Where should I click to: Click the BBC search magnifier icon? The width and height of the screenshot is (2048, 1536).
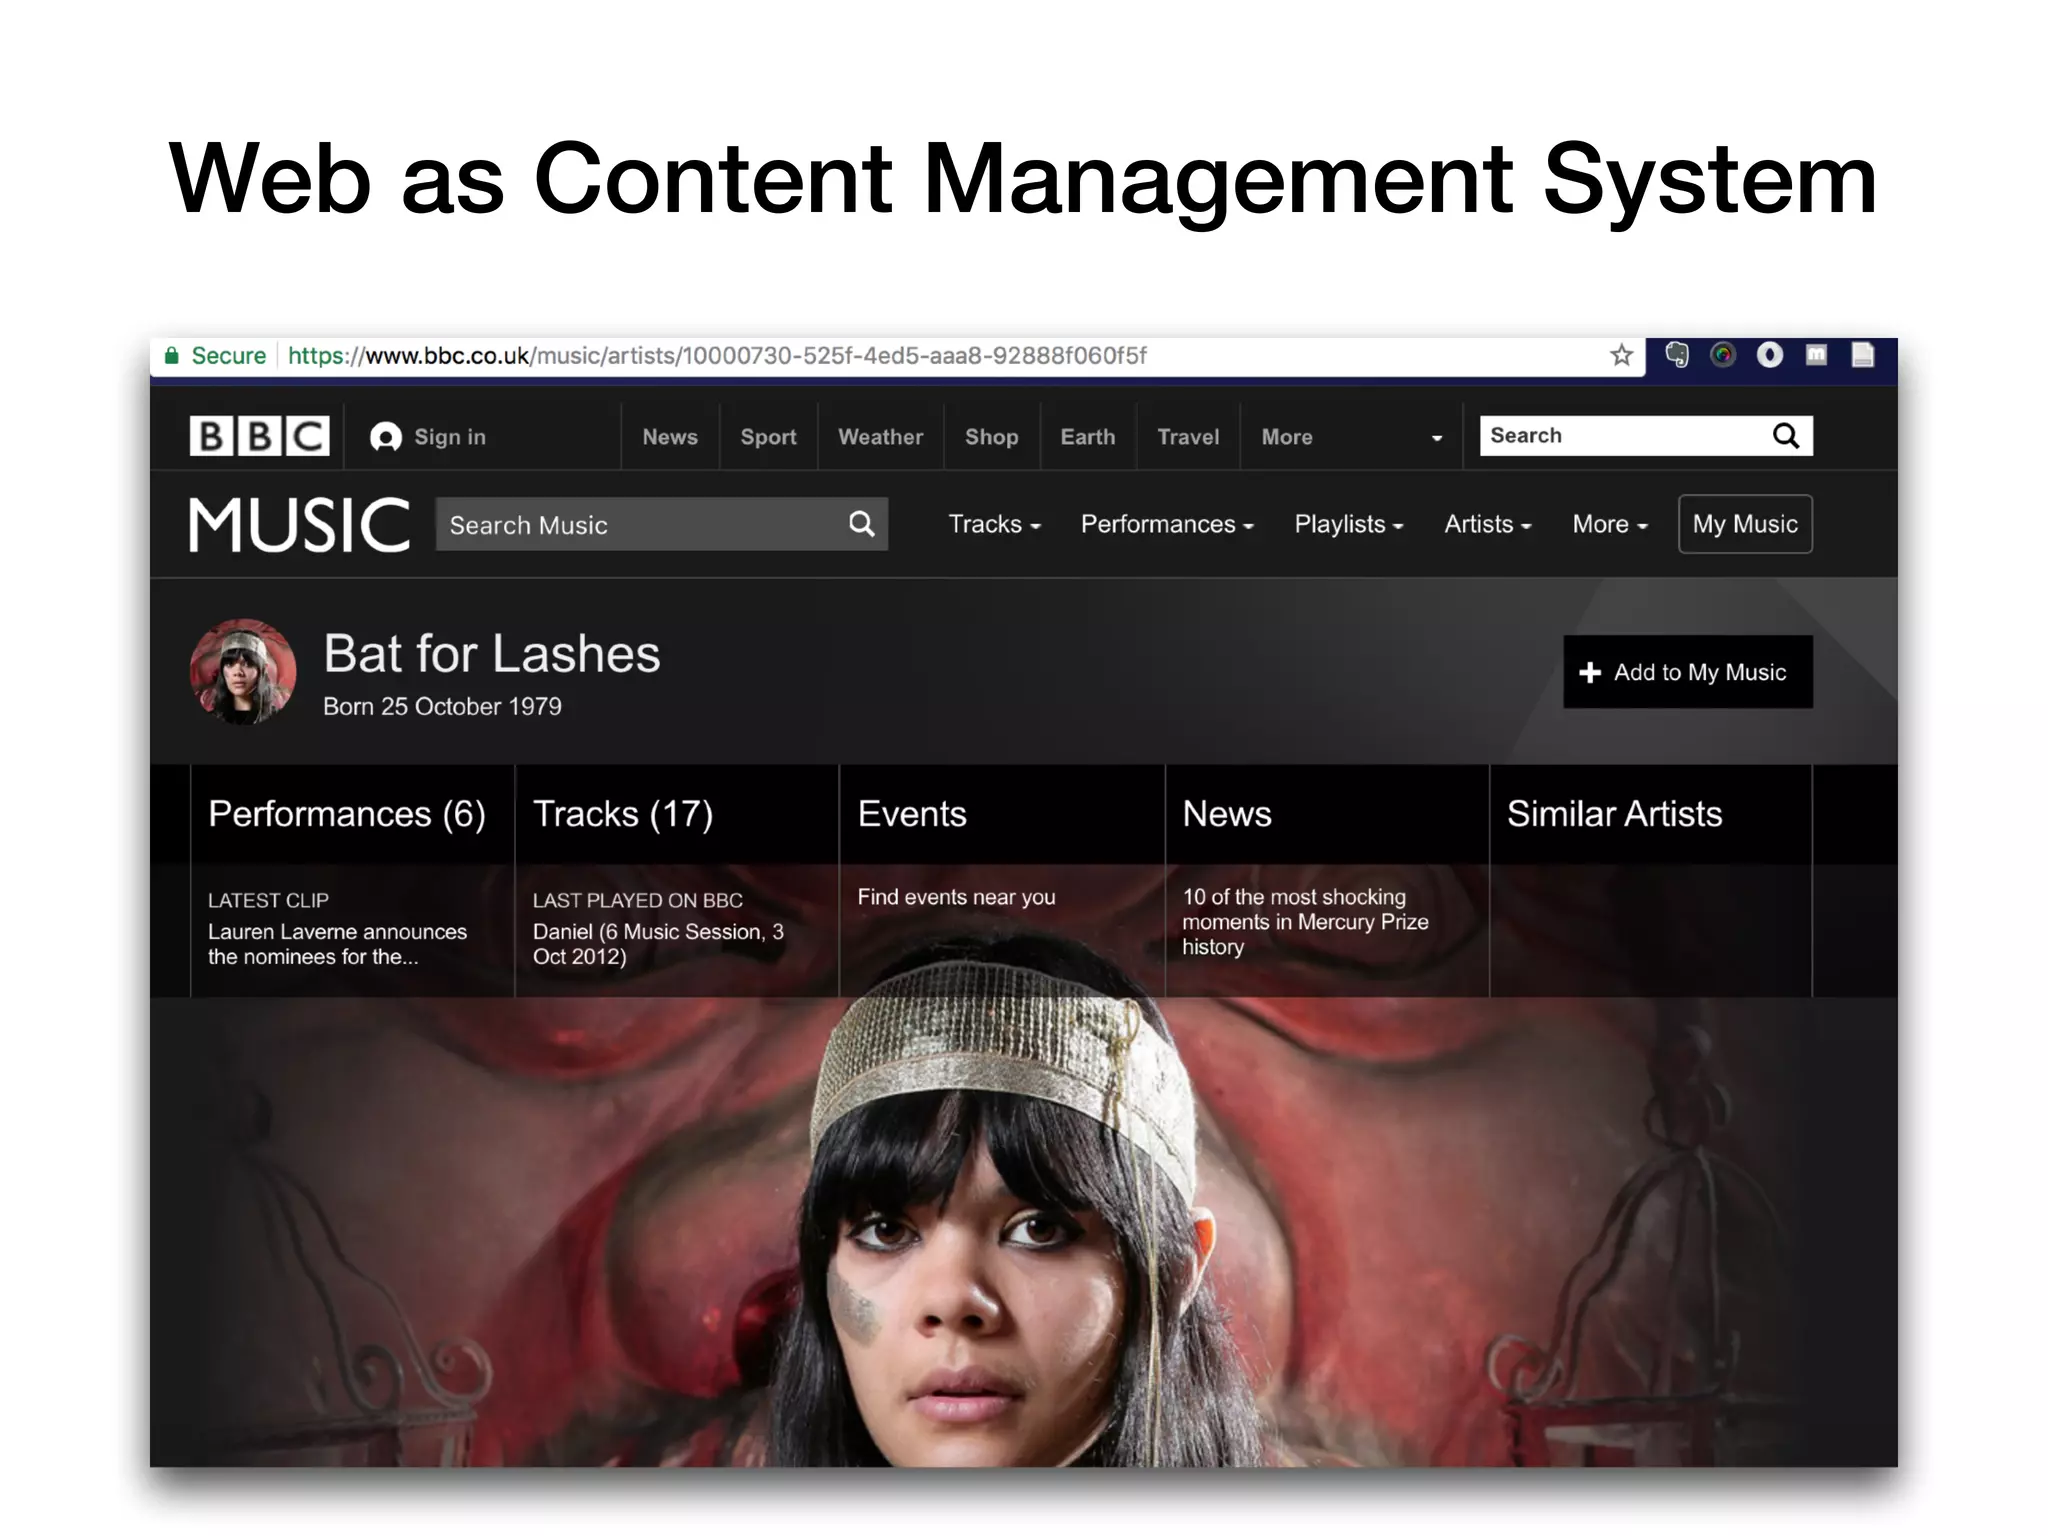[1786, 436]
